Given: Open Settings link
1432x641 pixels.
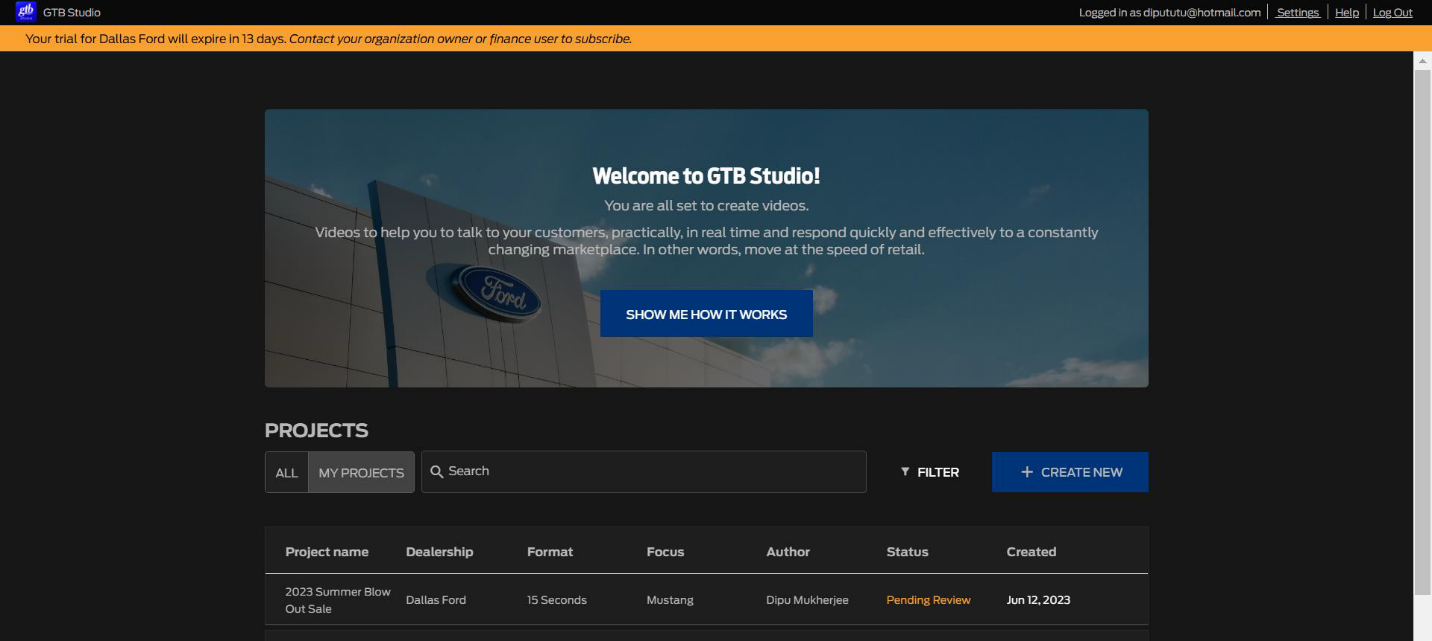Looking at the screenshot, I should tap(1298, 12).
